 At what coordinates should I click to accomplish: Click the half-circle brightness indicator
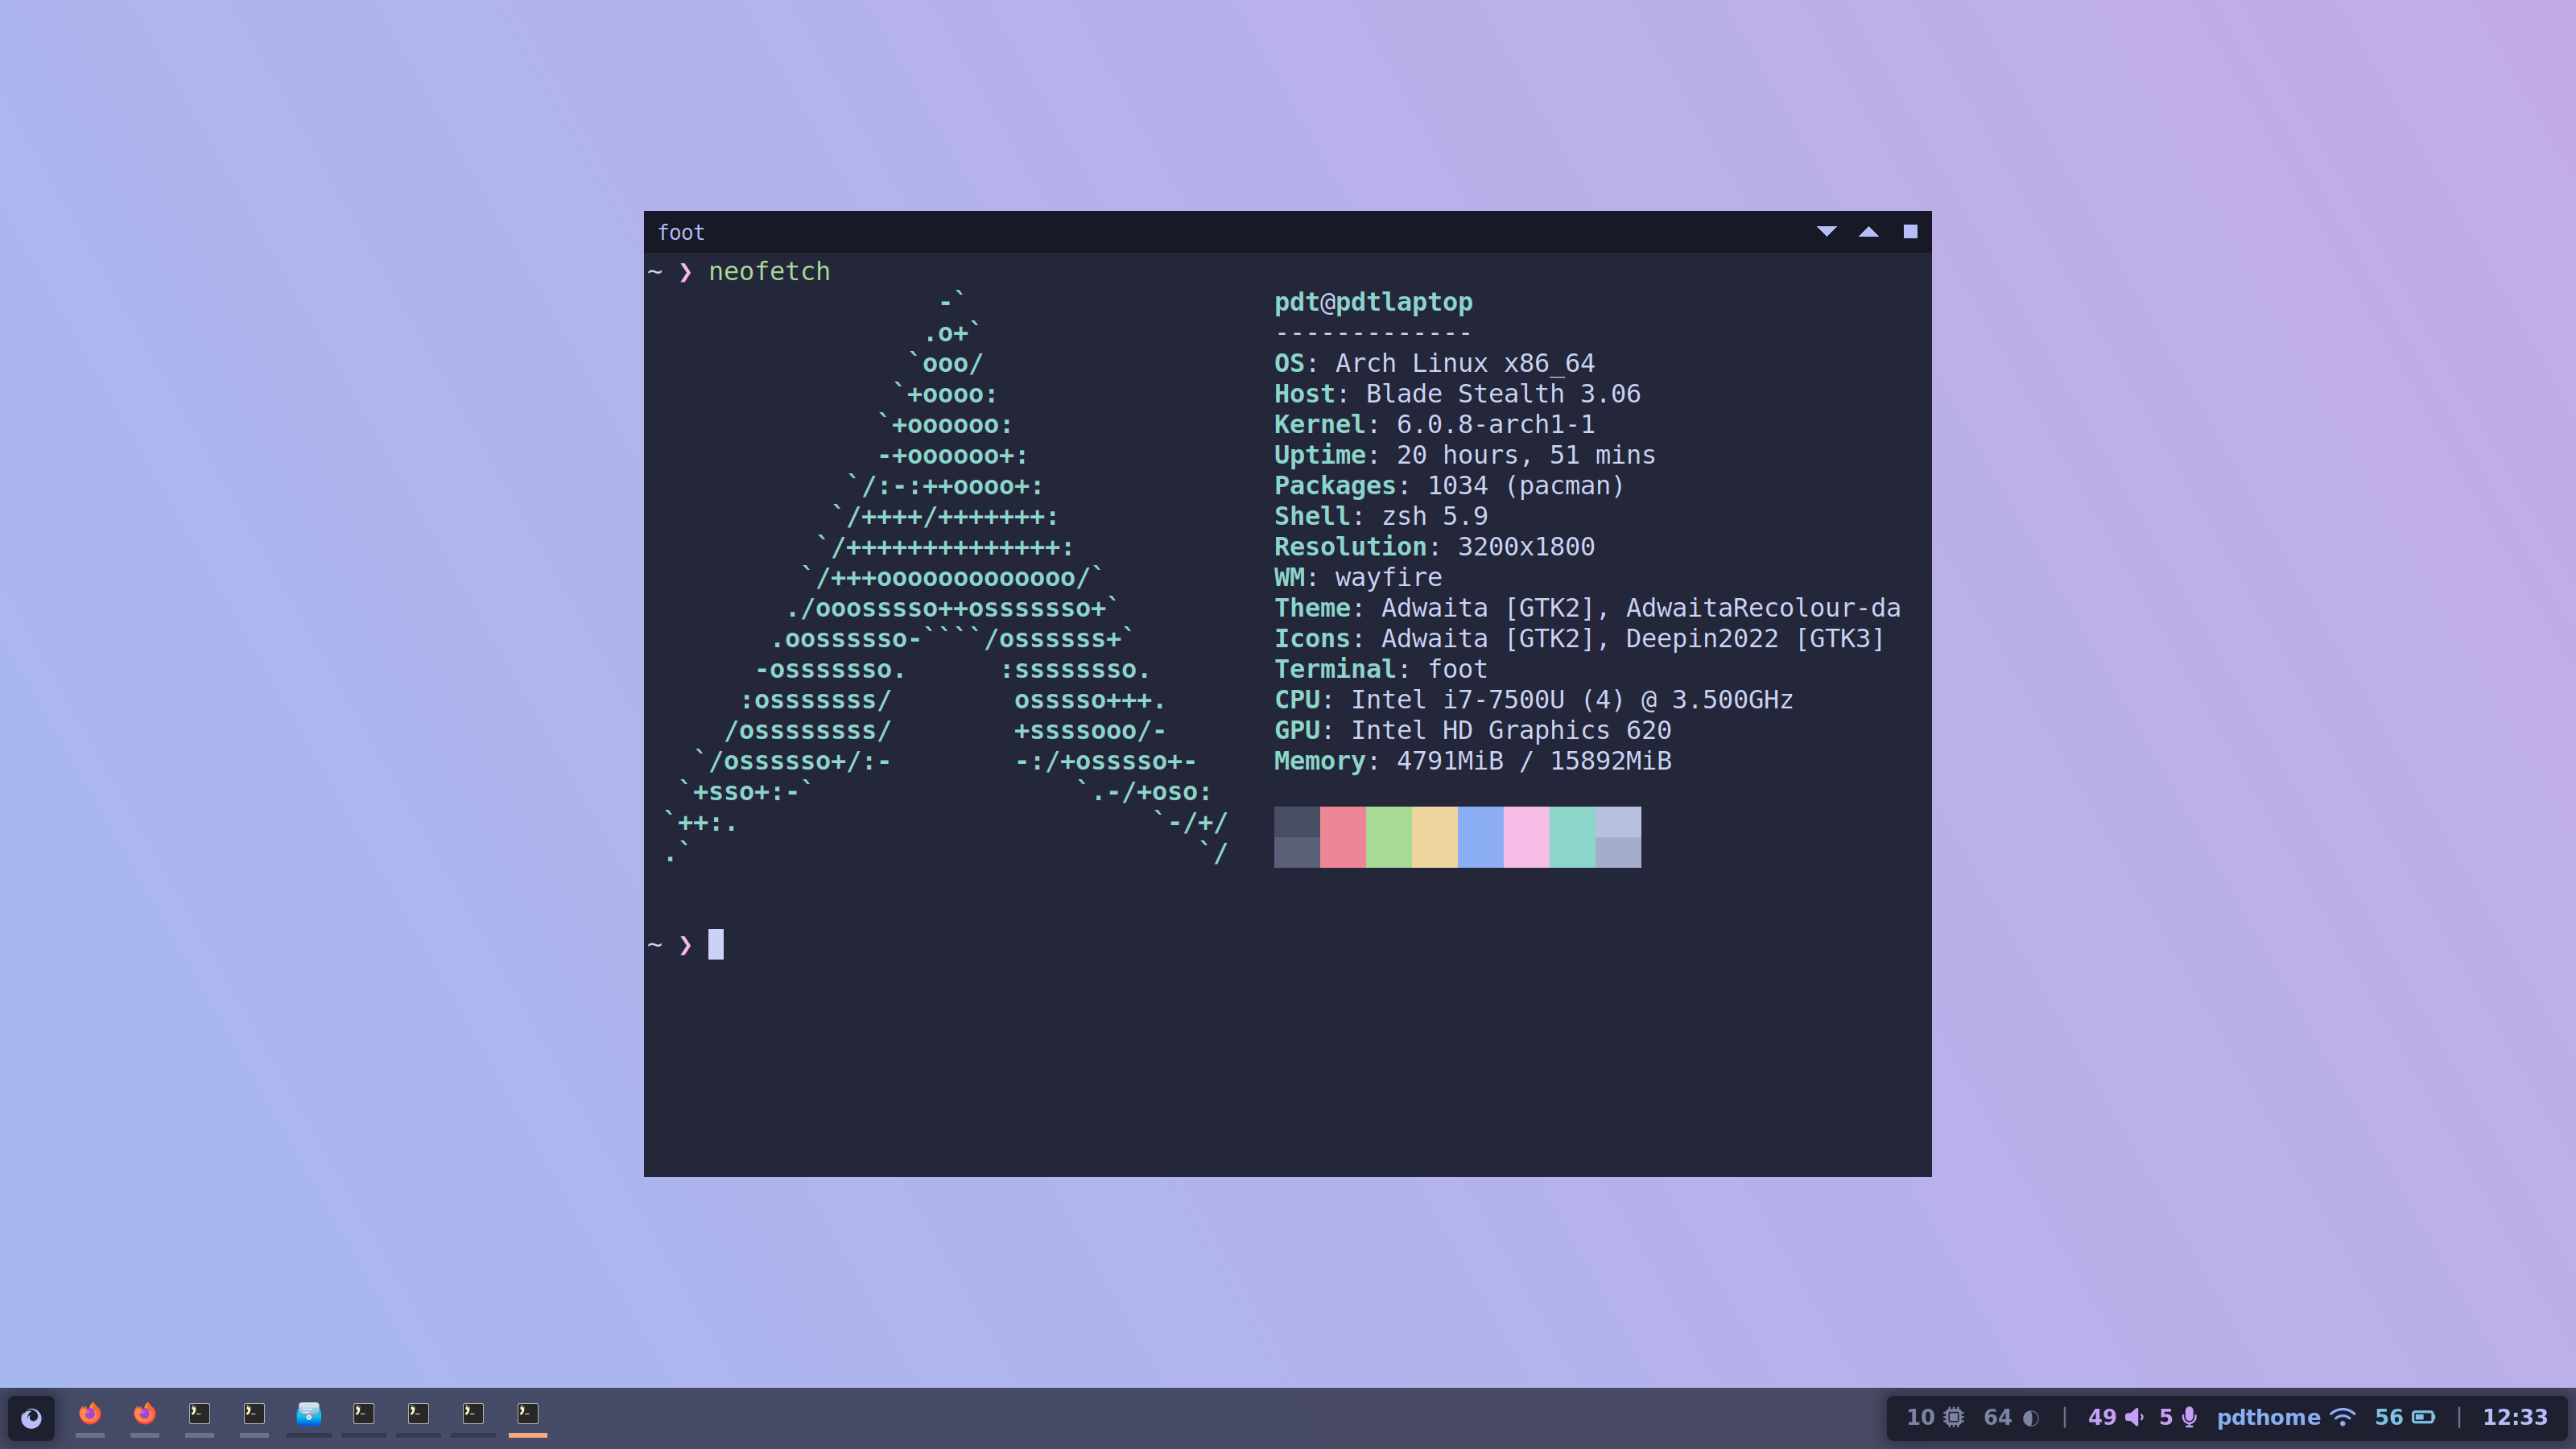(x=2031, y=1417)
